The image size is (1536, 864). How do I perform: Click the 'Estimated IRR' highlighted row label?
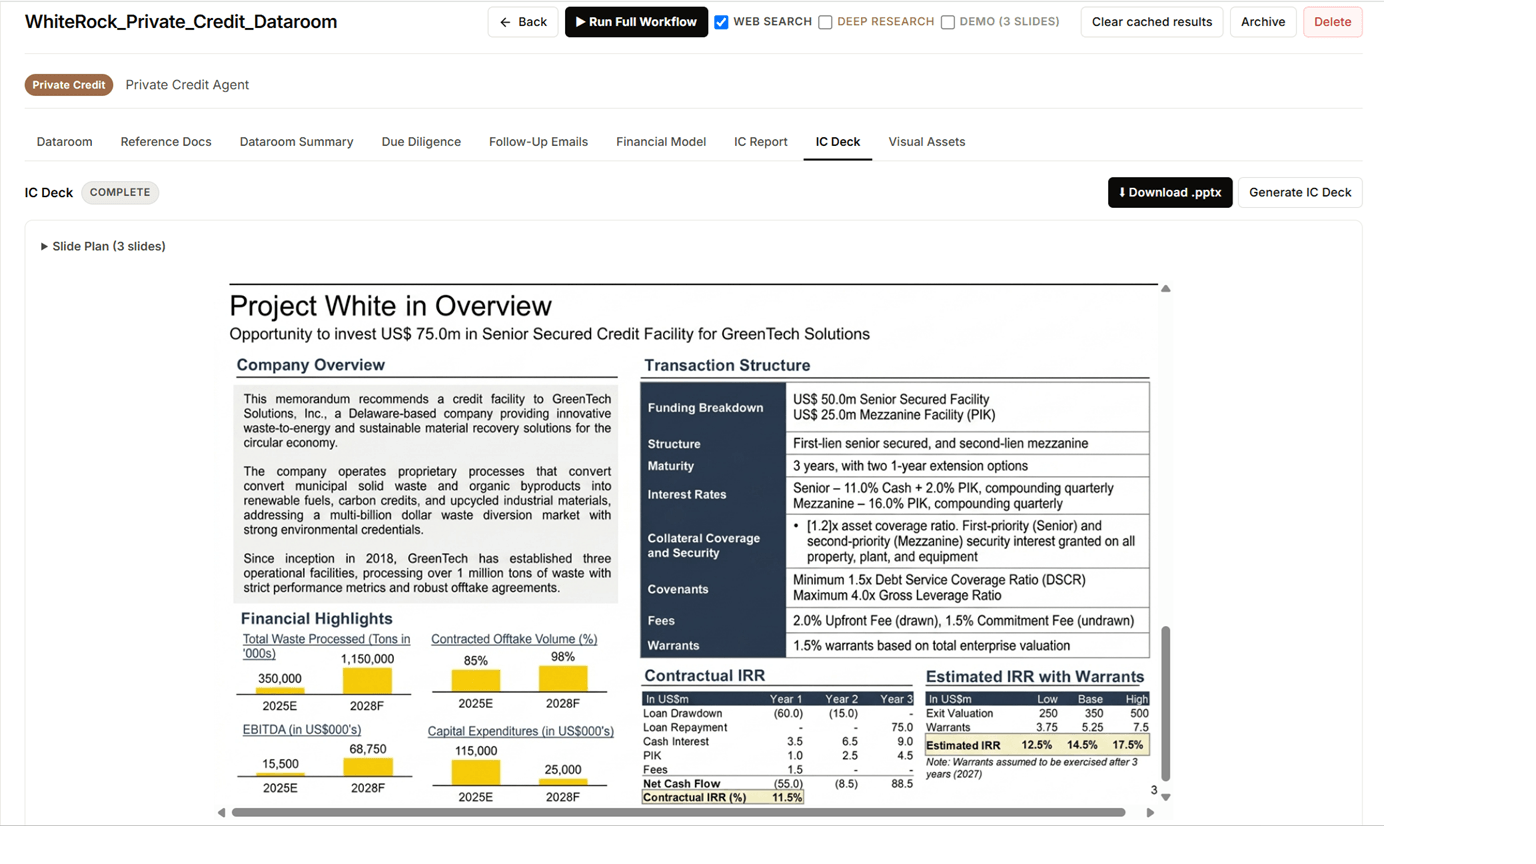[963, 746]
